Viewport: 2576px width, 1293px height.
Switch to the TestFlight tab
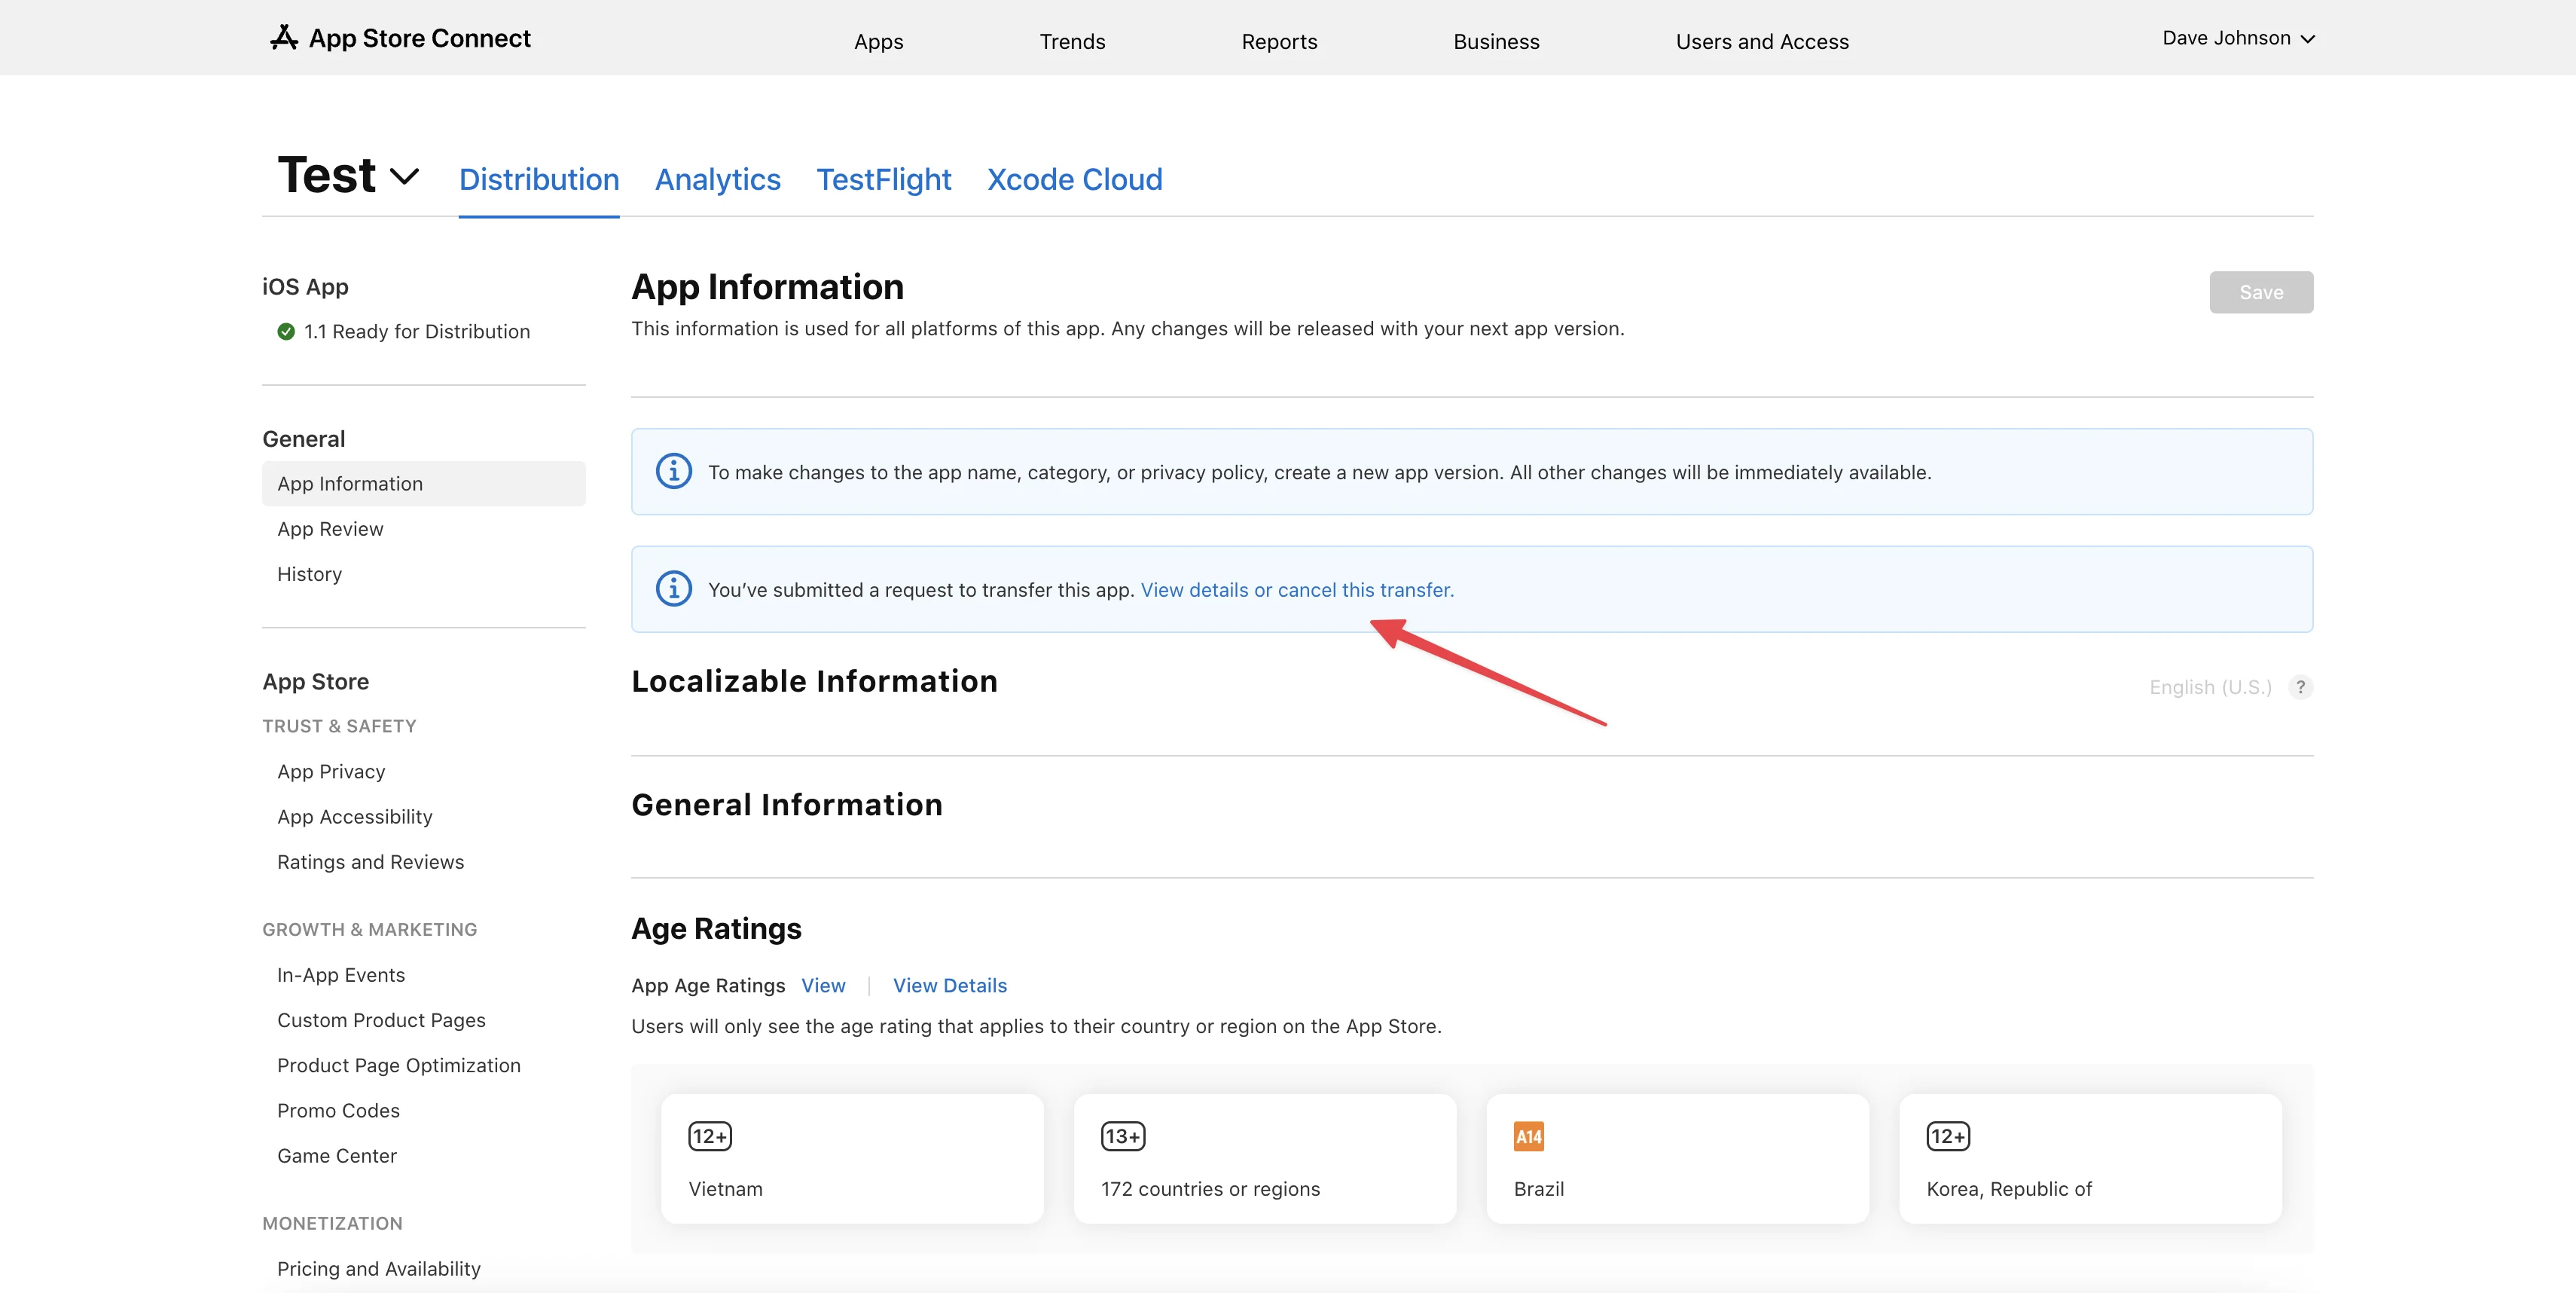884,179
